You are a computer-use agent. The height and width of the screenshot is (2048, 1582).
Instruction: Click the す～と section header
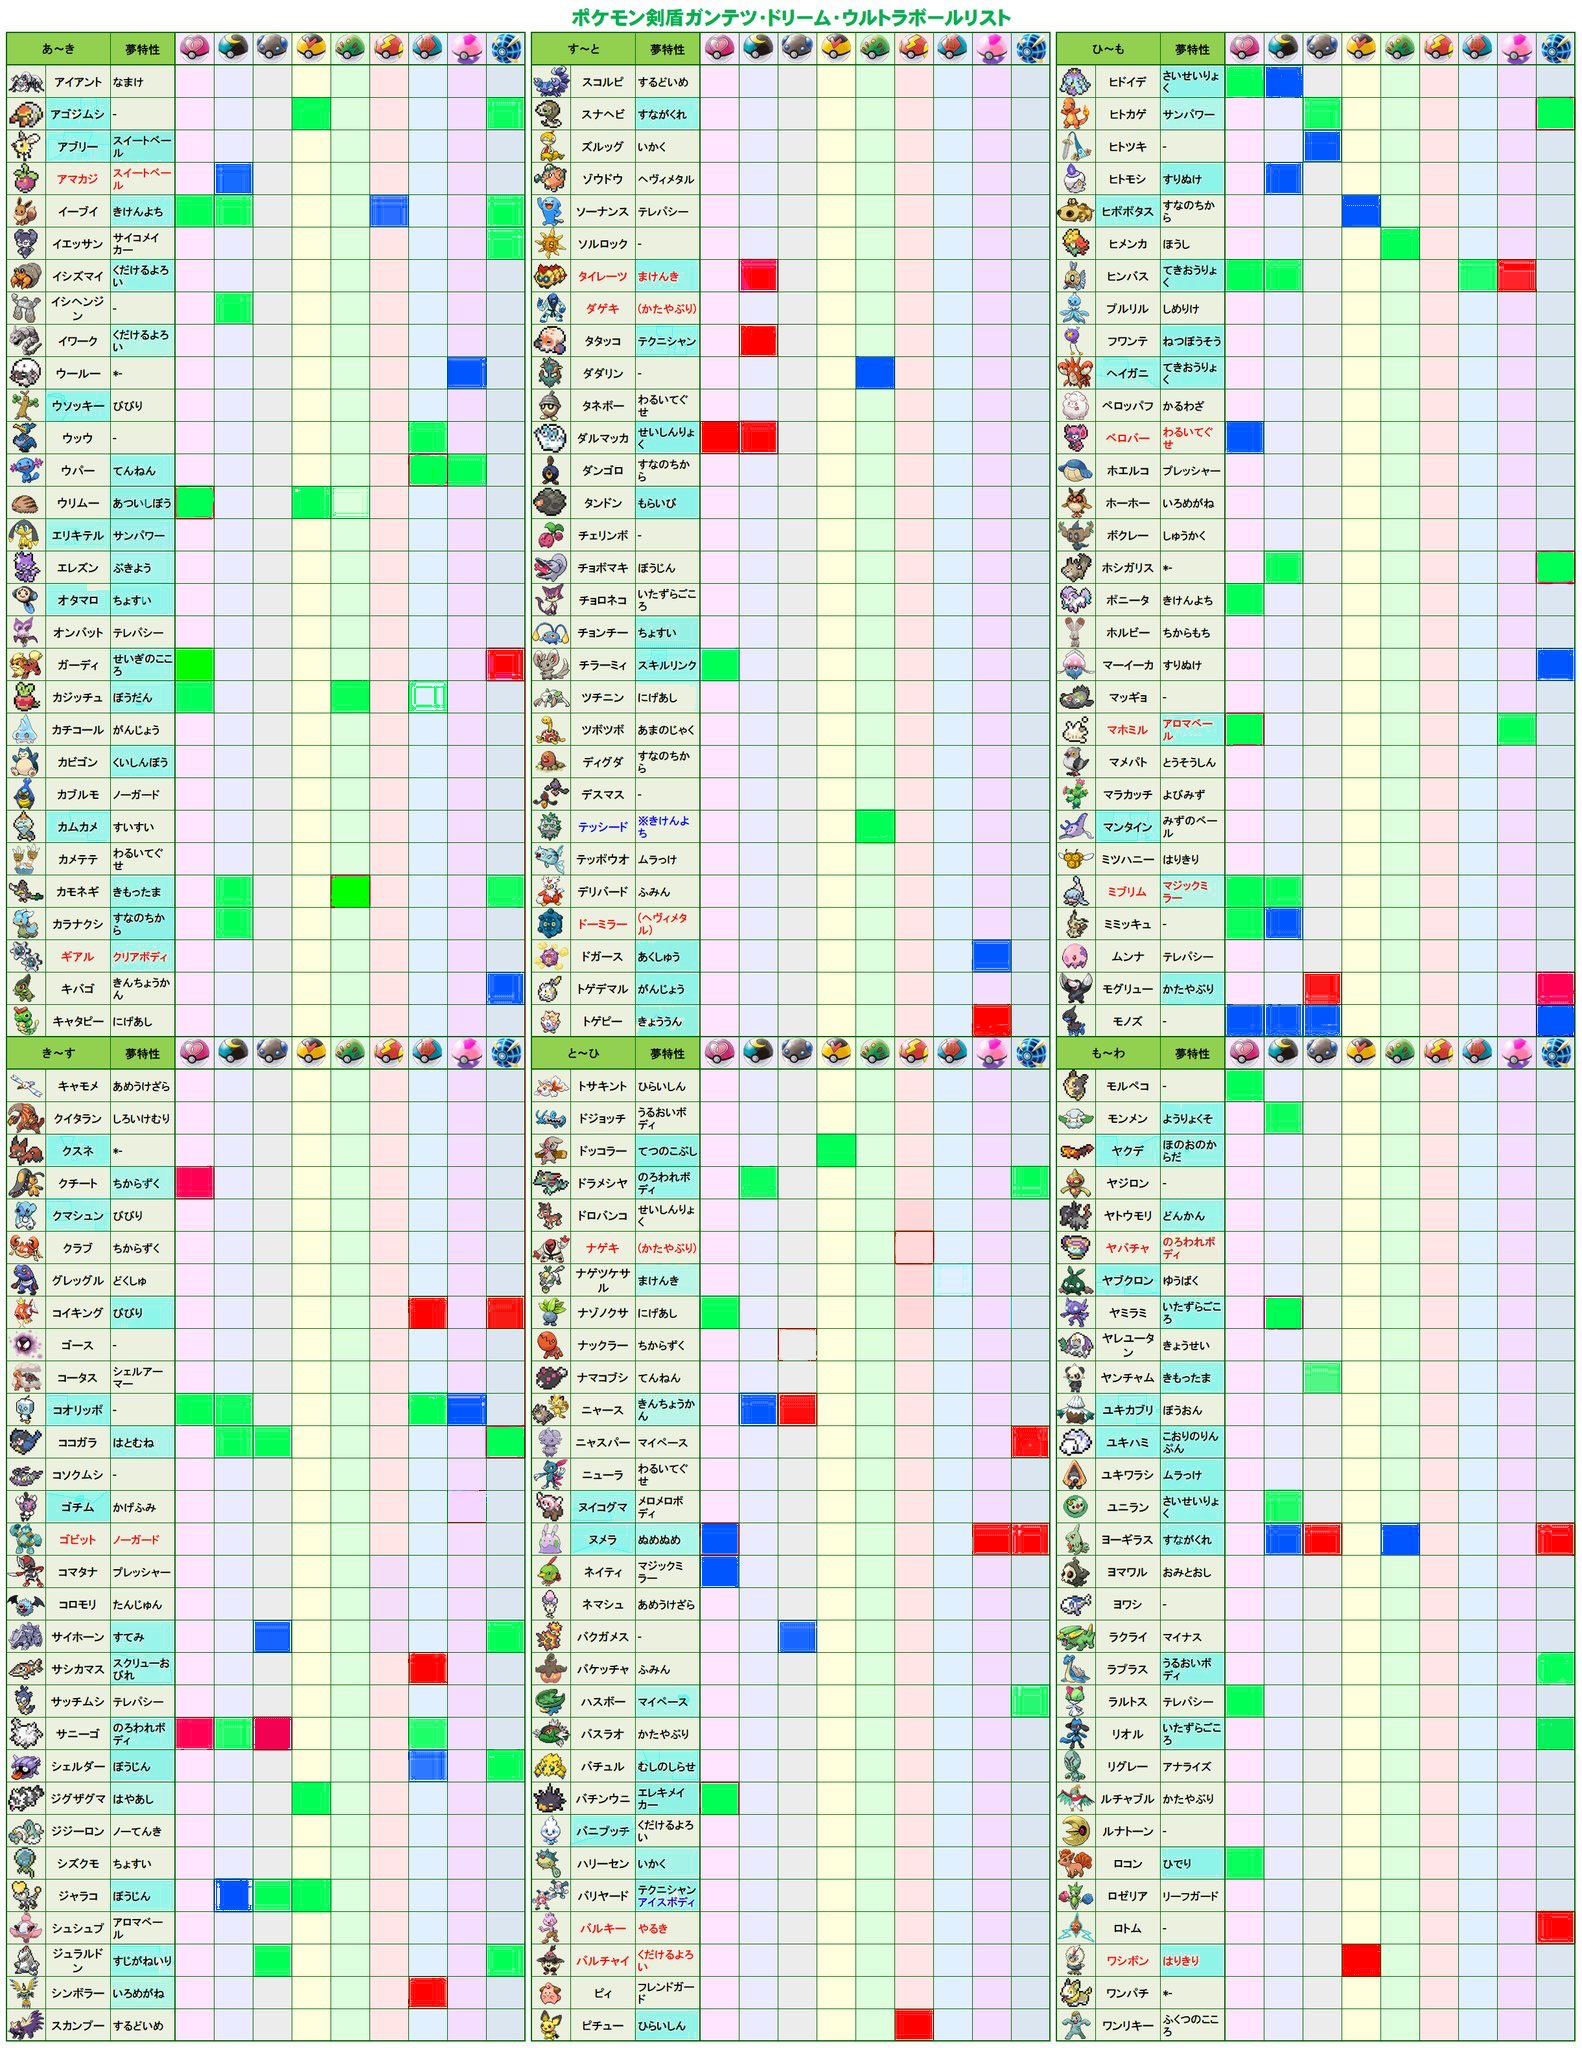pos(583,48)
